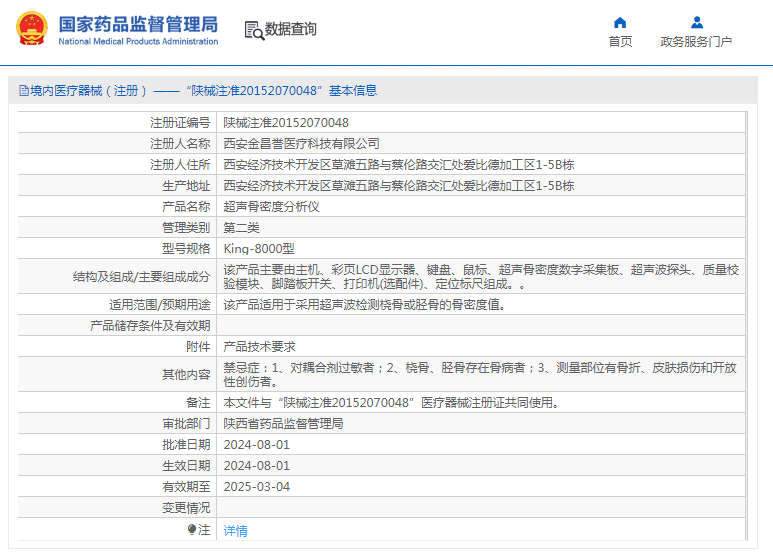Viewport: 773px width, 553px height.
Task: Click the 备注 remark value
Action: point(392,403)
